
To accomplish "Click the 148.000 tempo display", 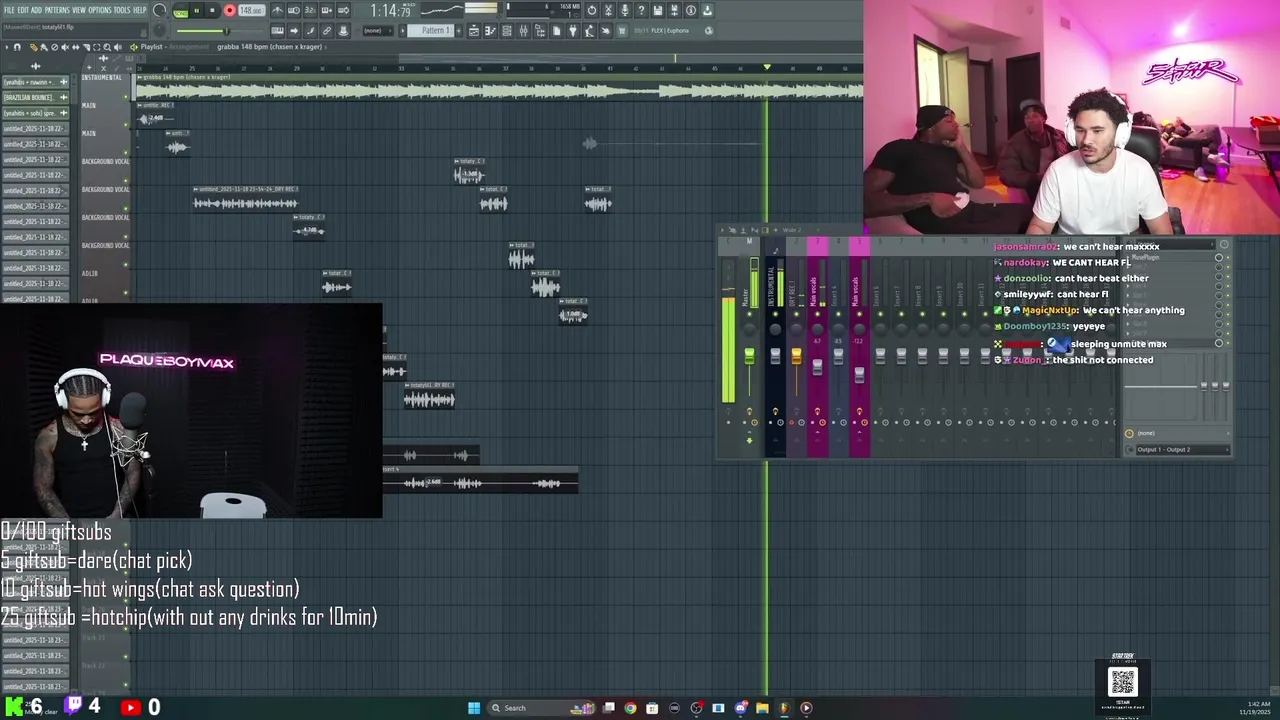I will pyautogui.click(x=251, y=10).
